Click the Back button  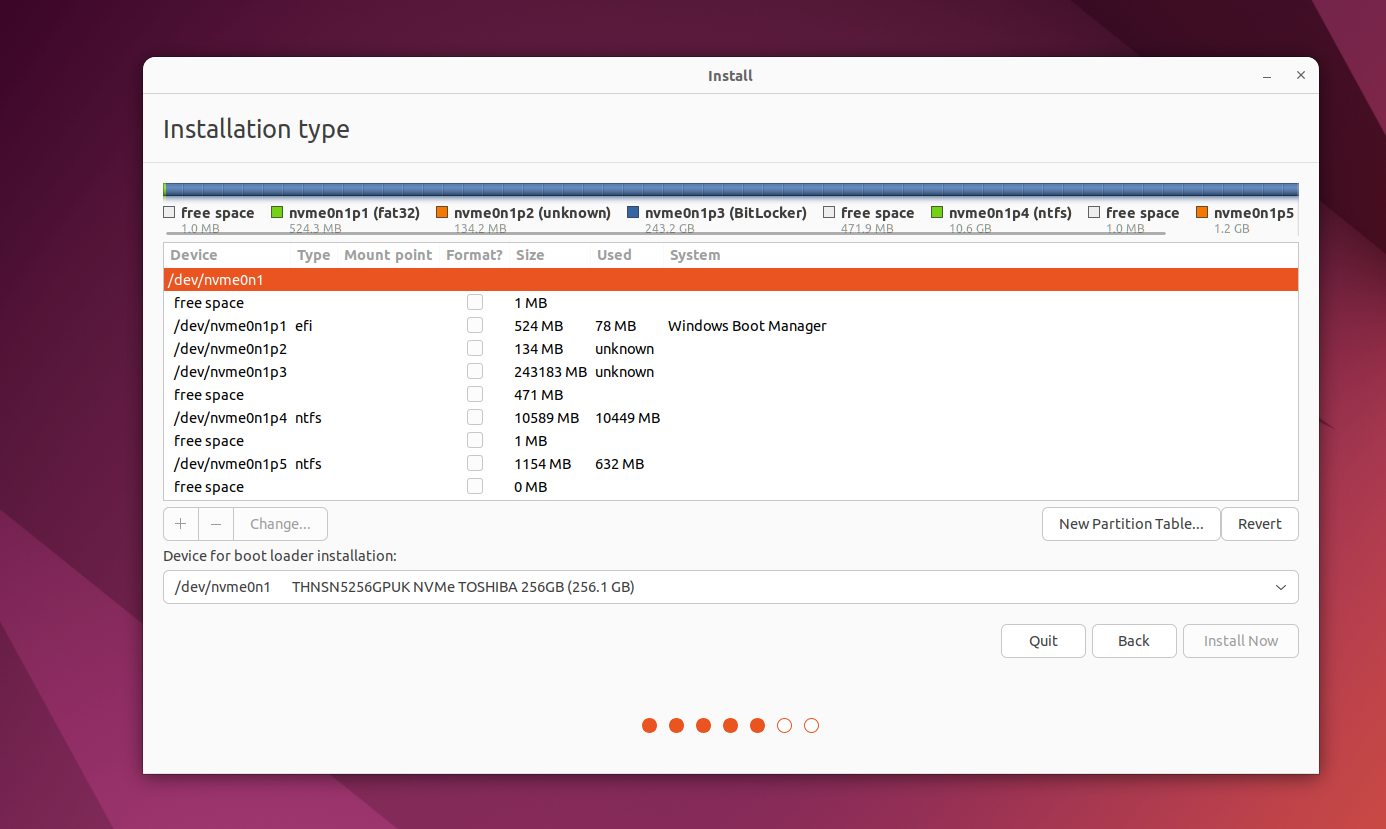point(1134,640)
